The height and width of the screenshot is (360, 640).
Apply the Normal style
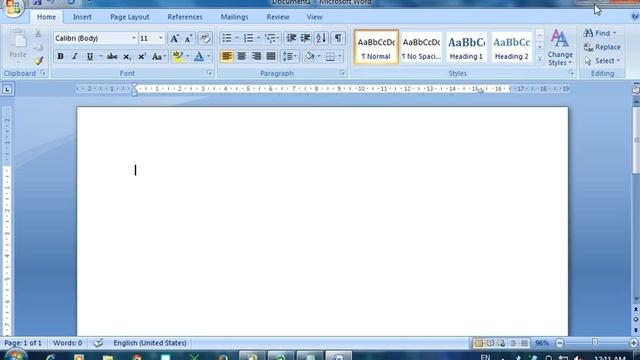376,47
